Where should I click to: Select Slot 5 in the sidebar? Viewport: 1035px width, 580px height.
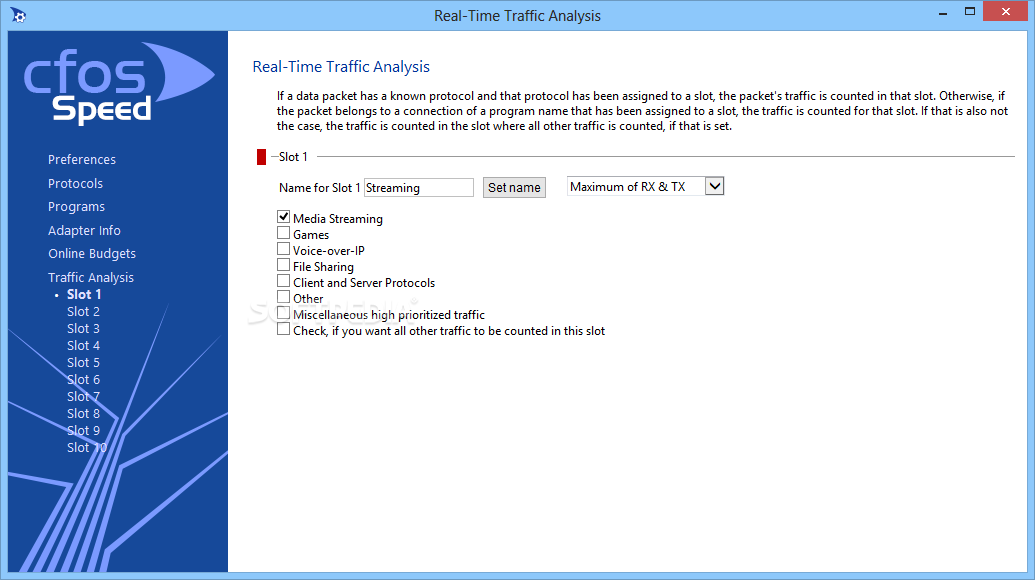[x=83, y=362]
